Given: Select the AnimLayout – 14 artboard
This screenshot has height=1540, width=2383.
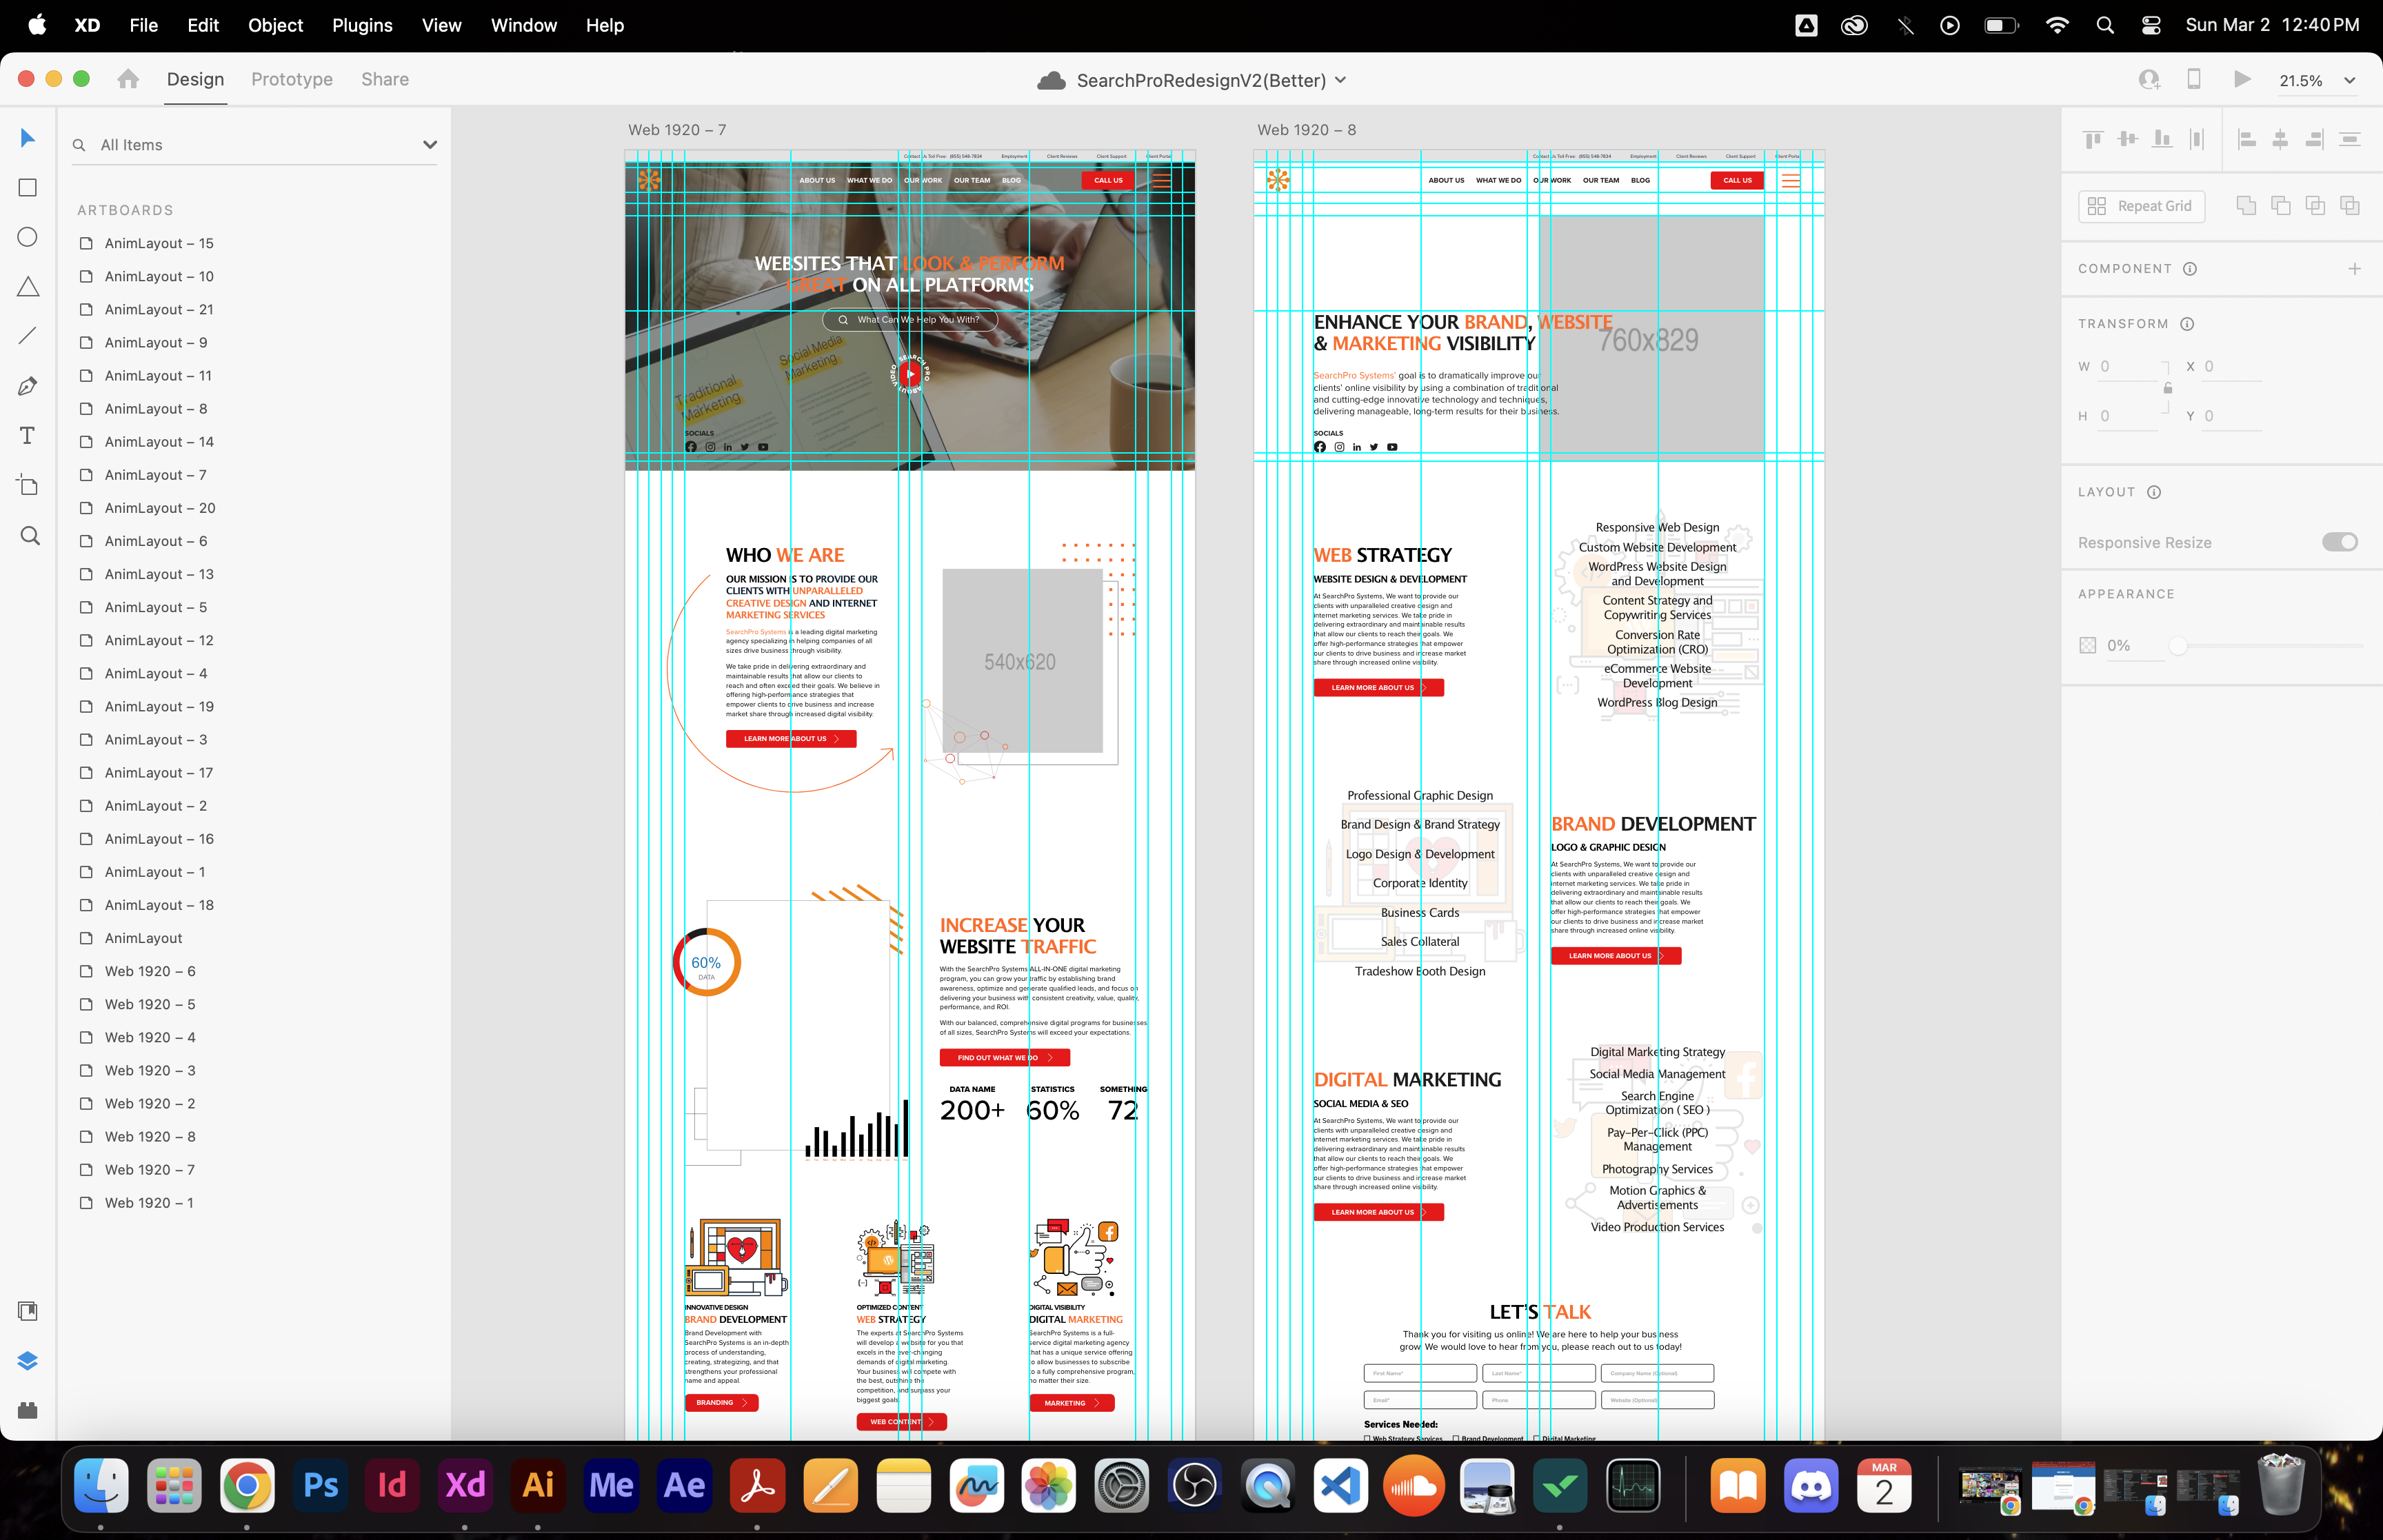Looking at the screenshot, I should (x=159, y=442).
